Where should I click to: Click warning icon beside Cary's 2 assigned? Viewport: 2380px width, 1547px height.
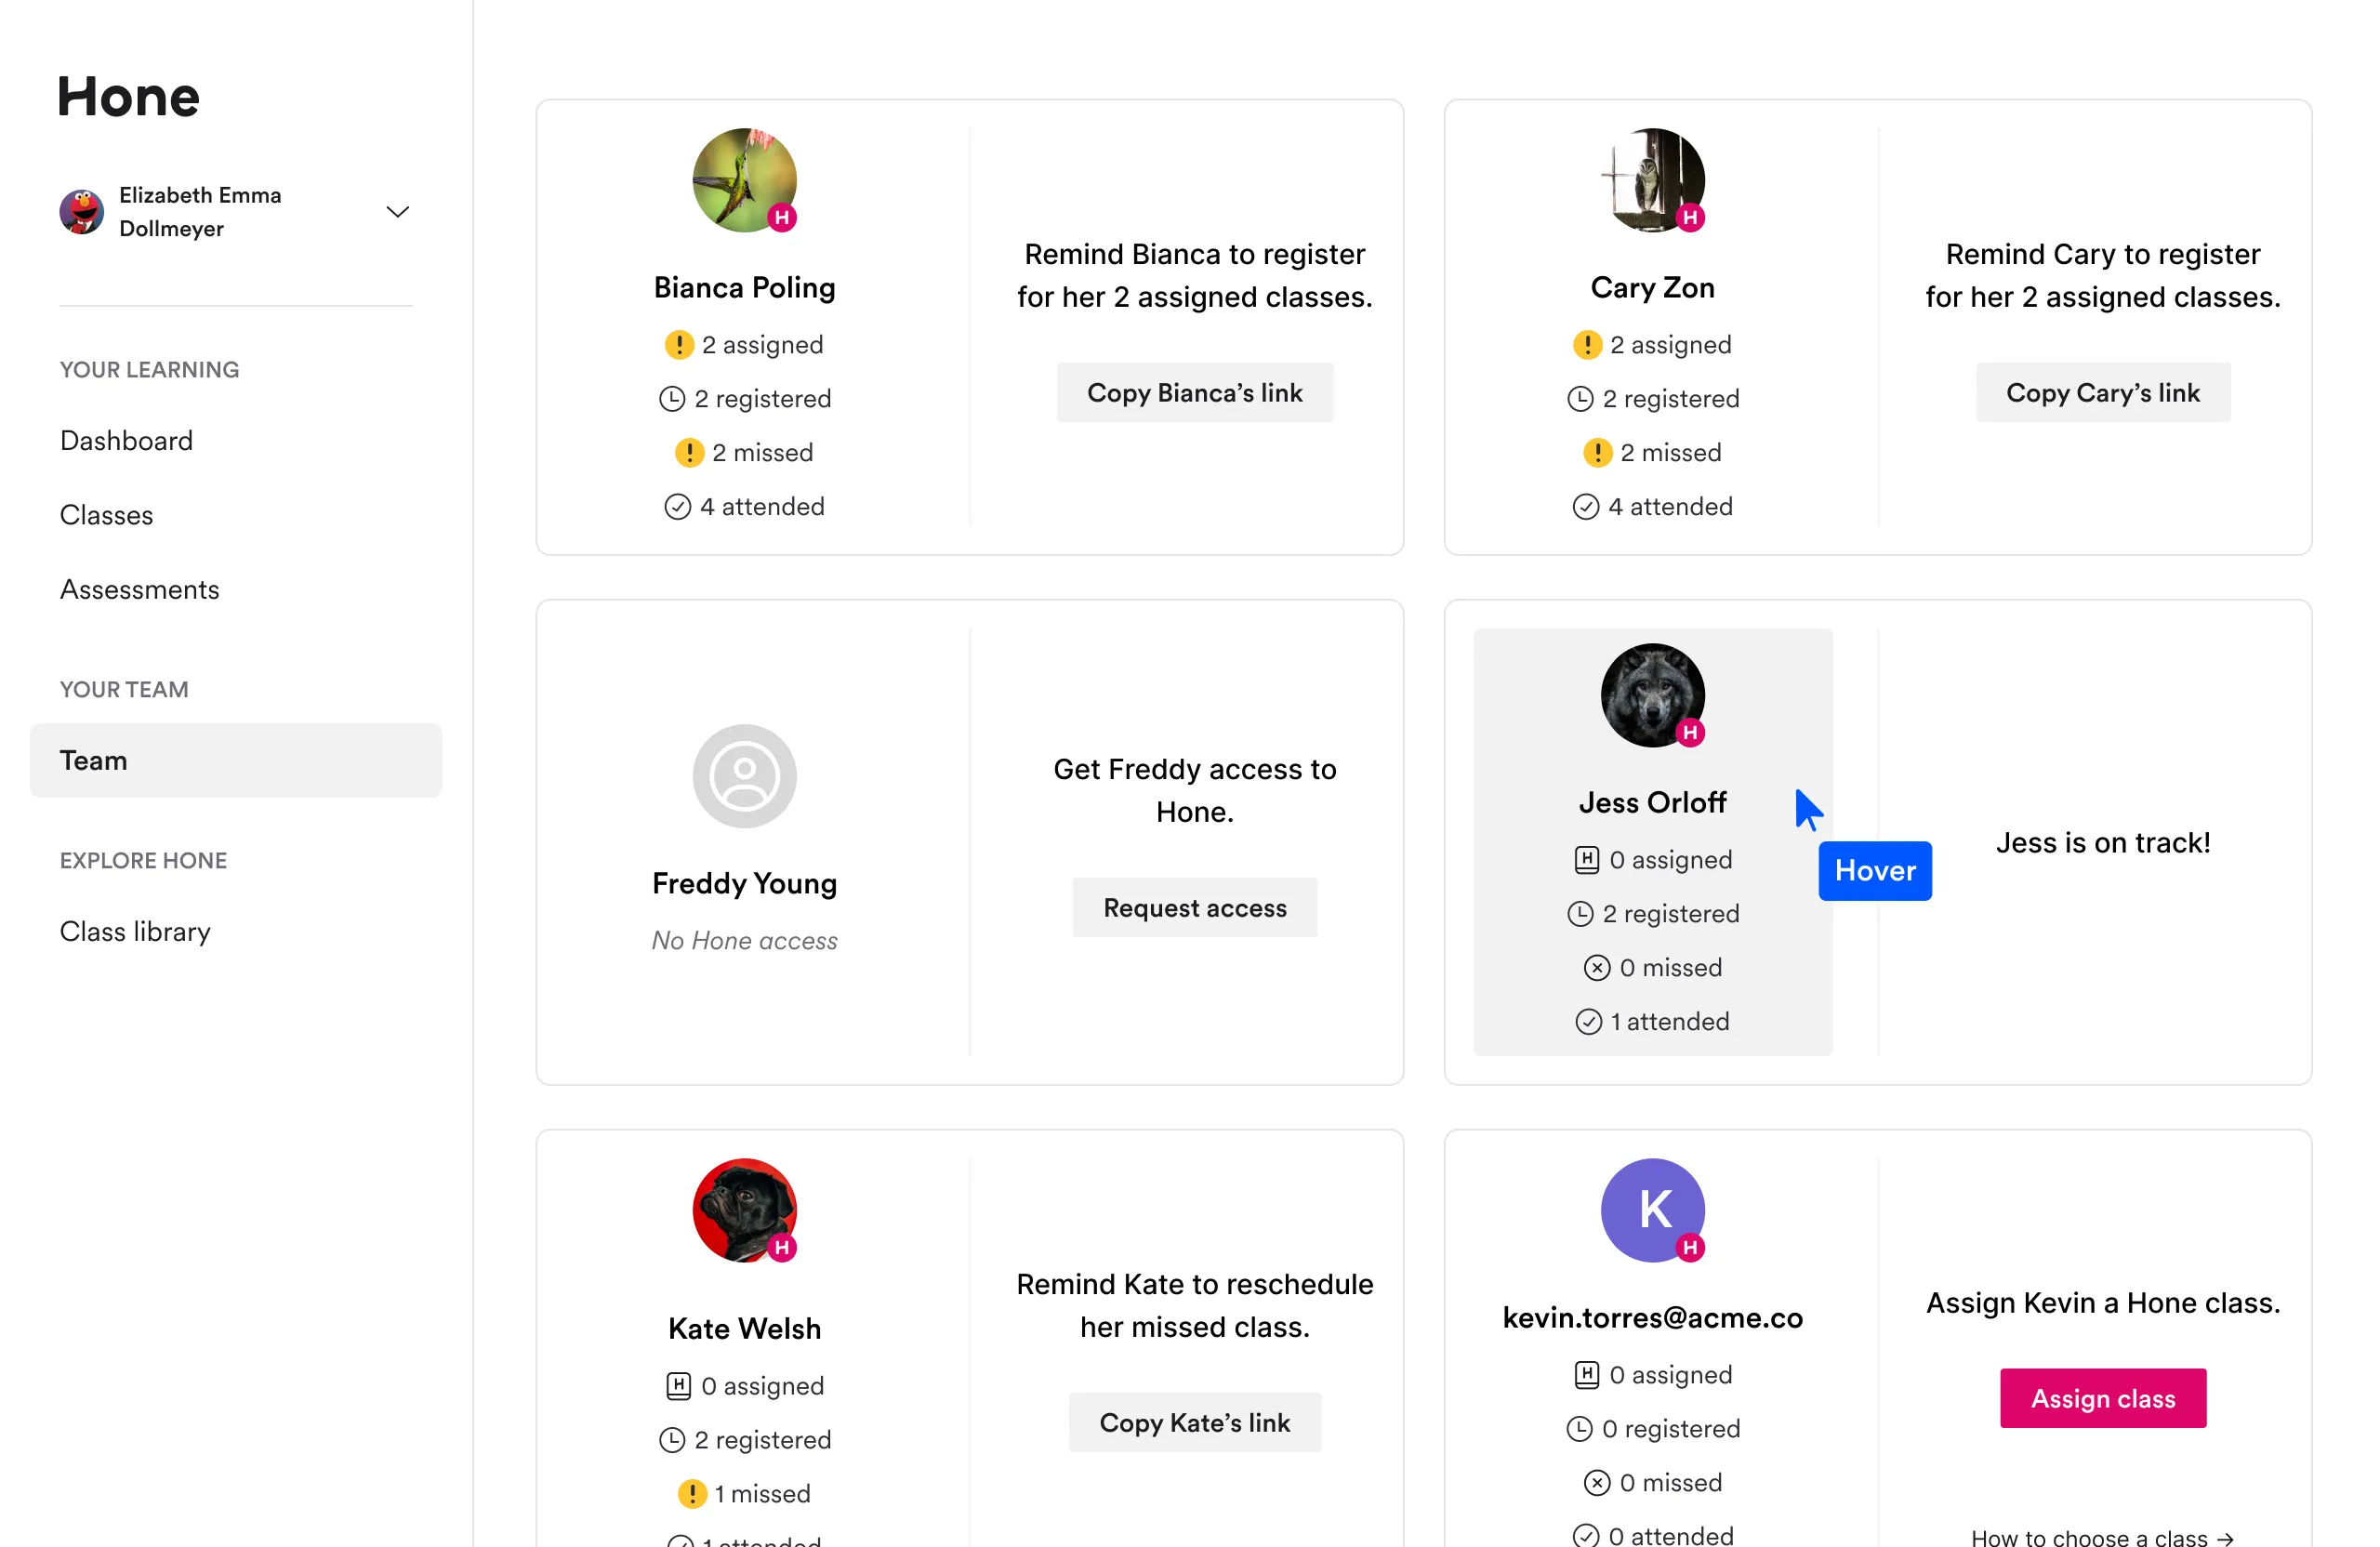[x=1587, y=345]
